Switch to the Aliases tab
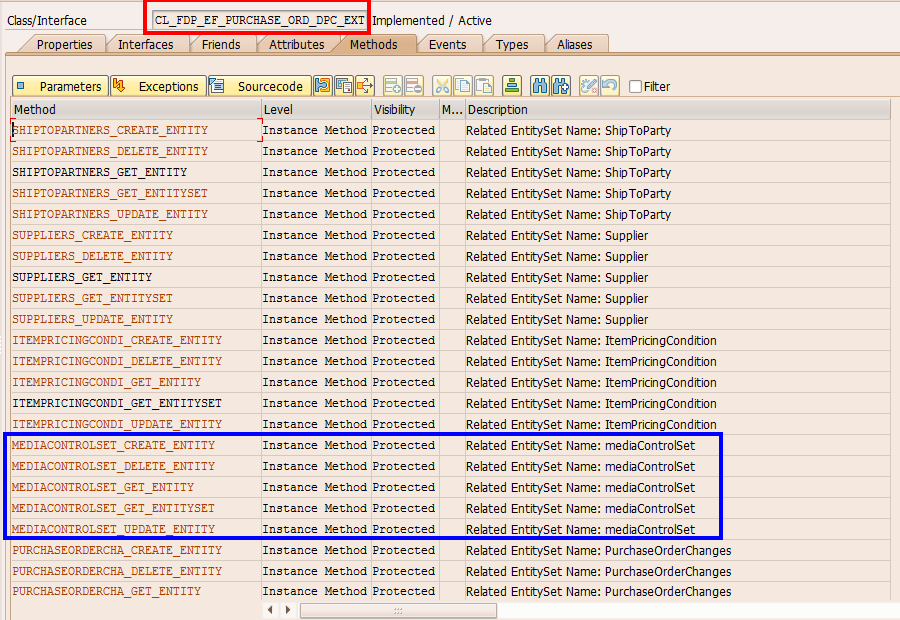Viewport: 900px width, 620px height. tap(576, 44)
